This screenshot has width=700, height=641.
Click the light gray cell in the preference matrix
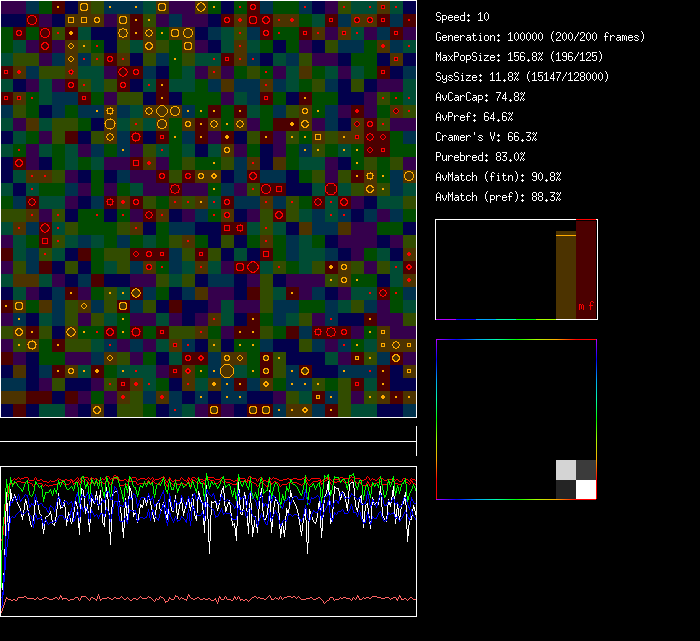pos(566,470)
